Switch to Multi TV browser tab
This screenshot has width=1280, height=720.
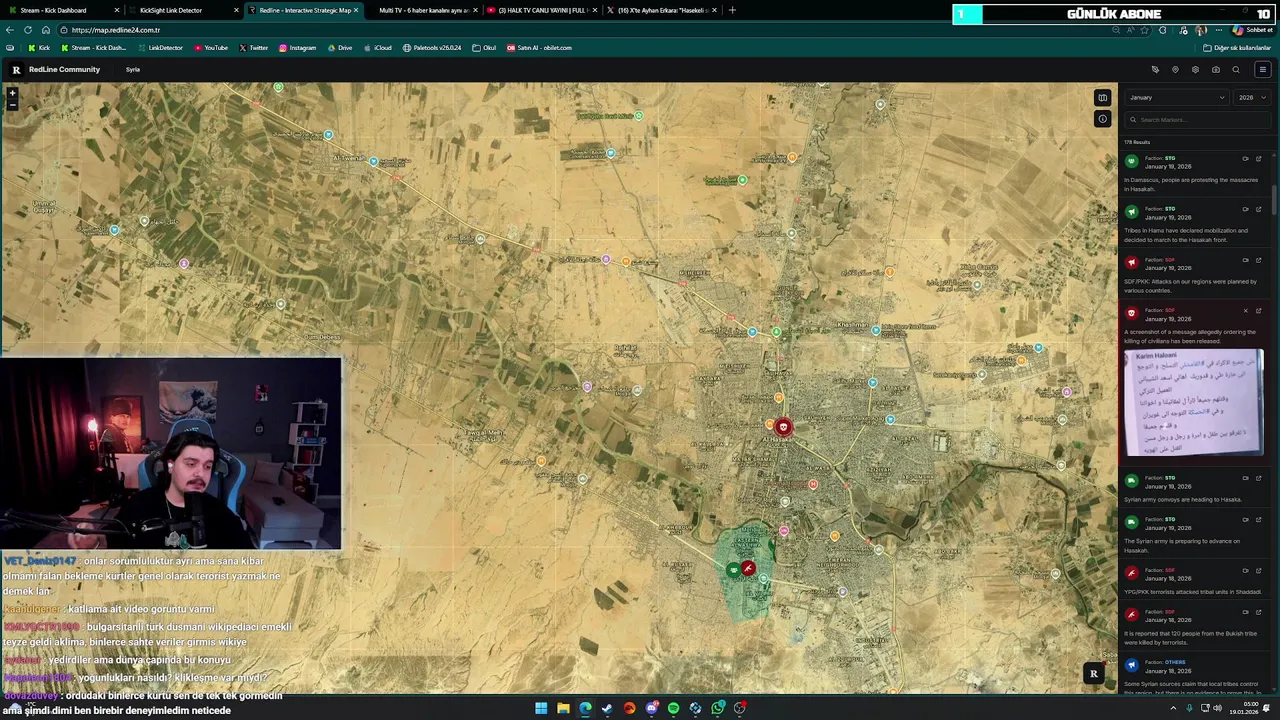pos(421,10)
